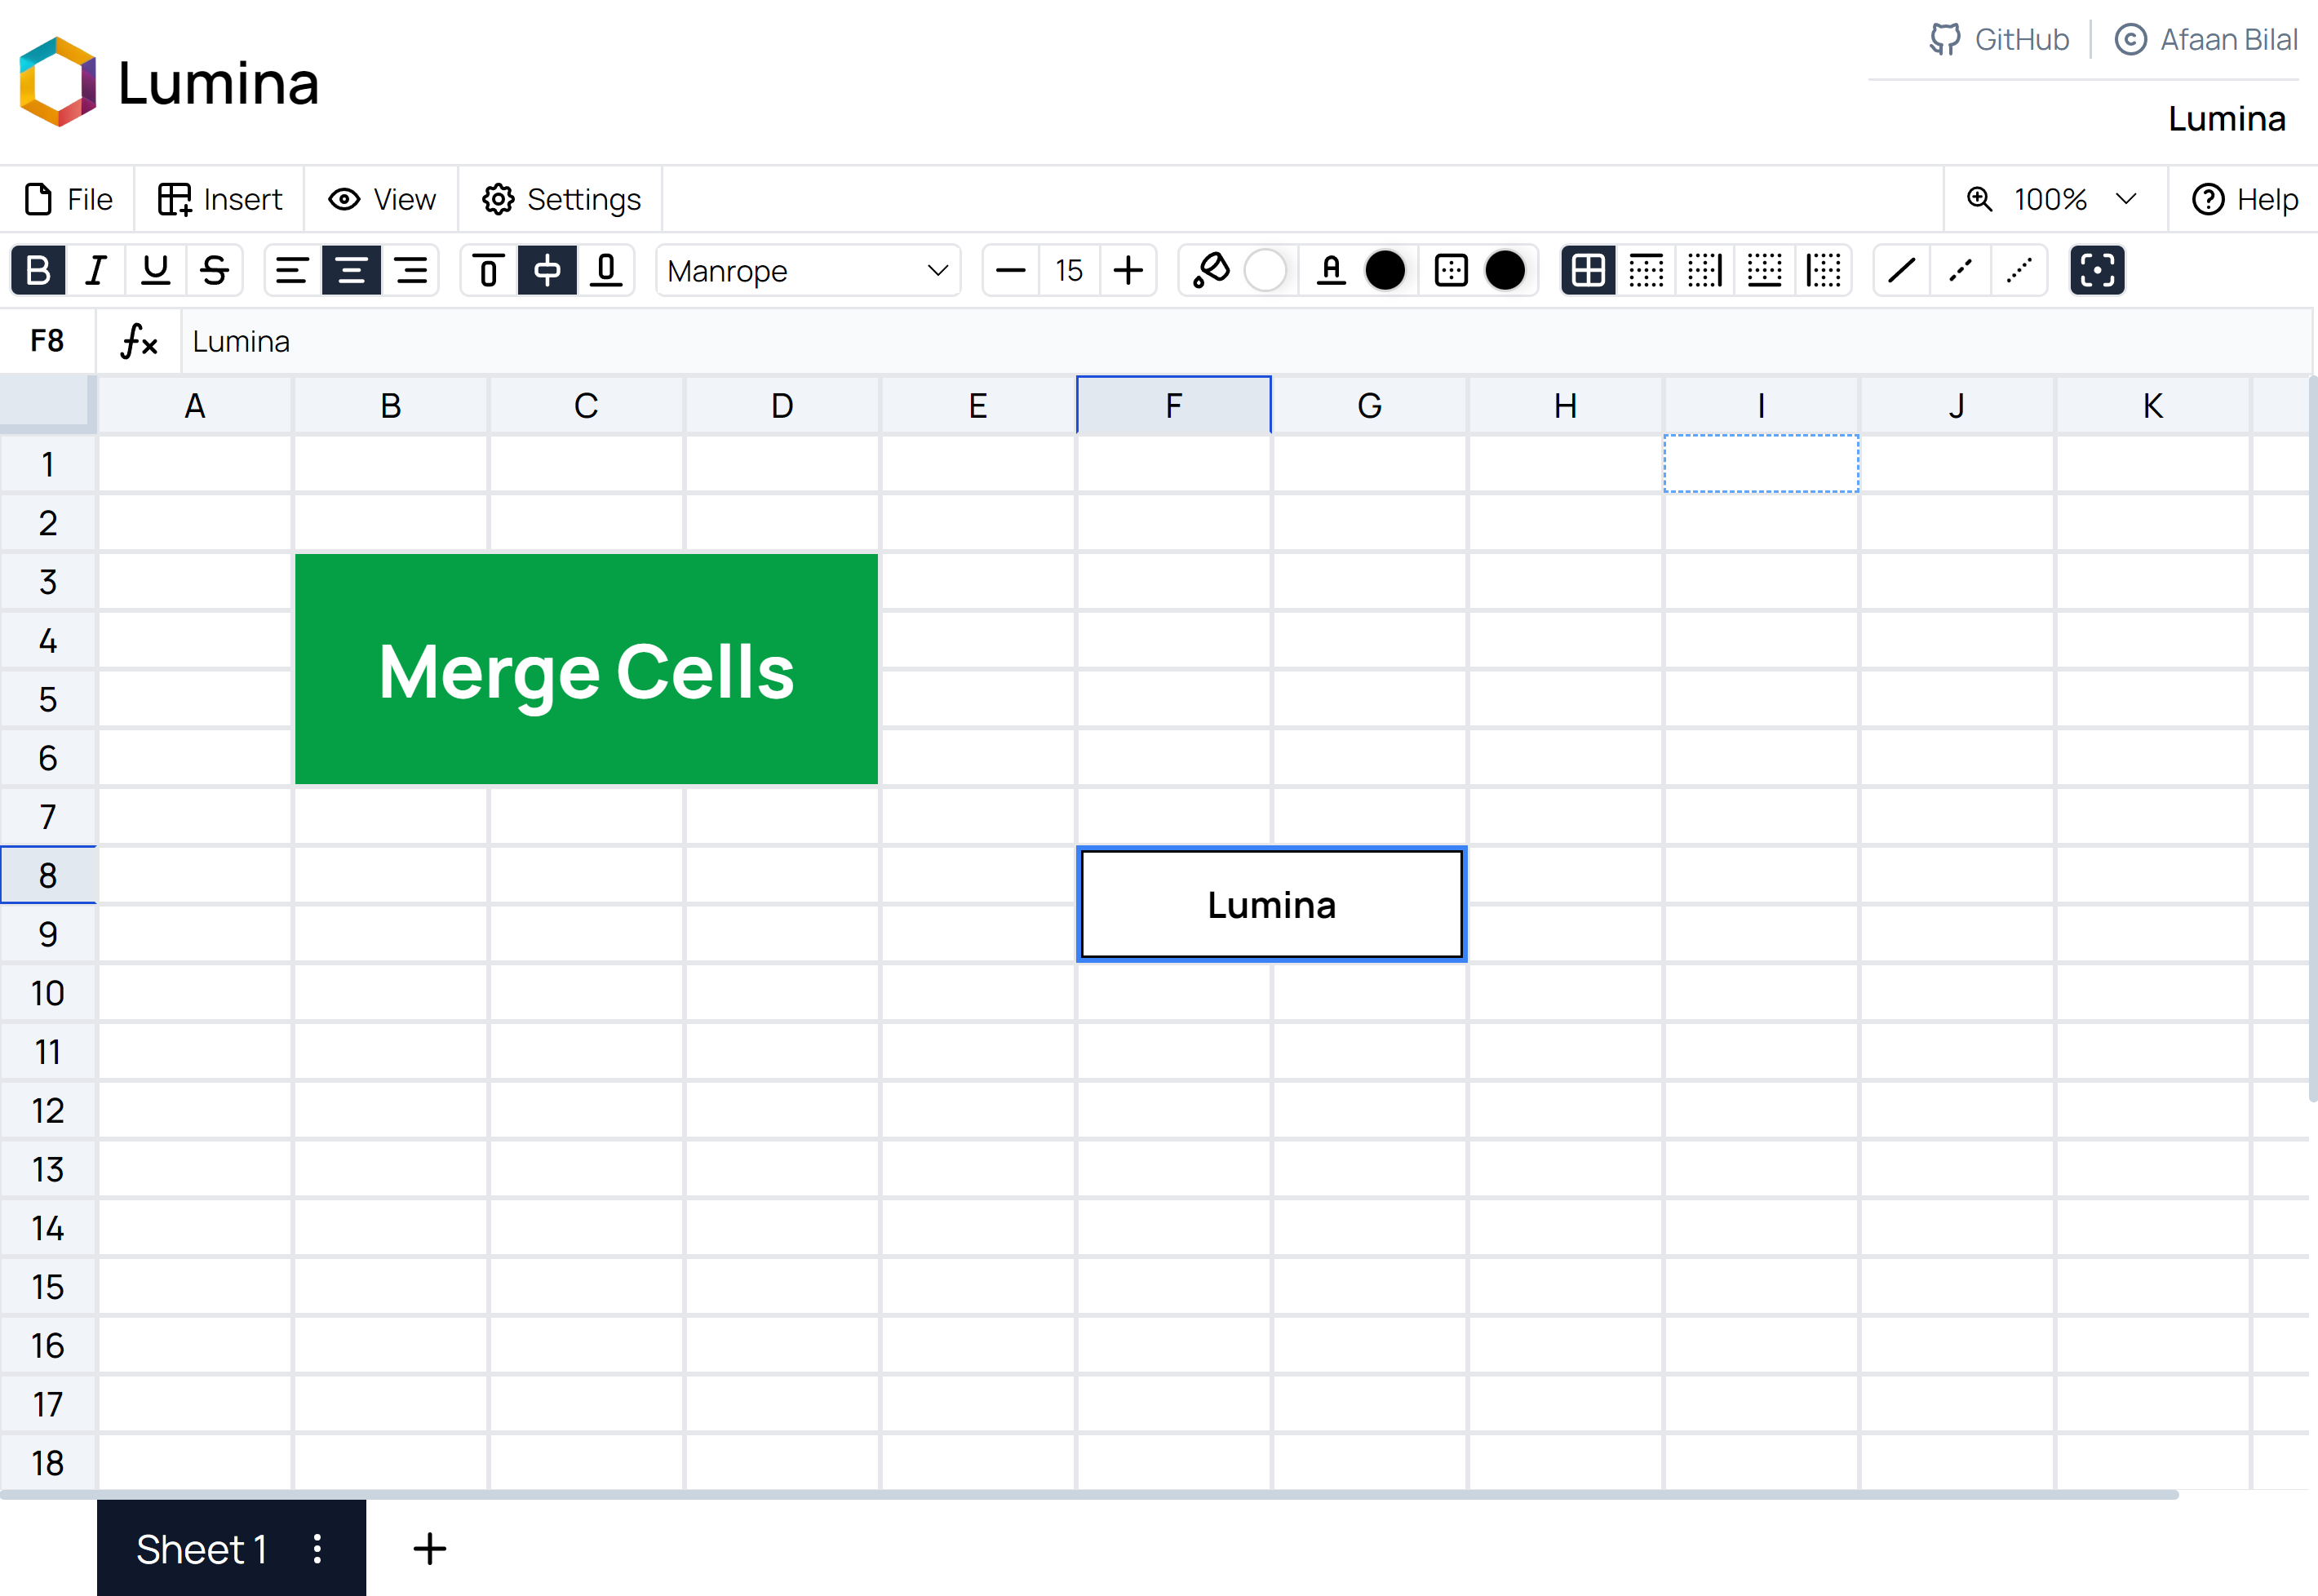Apply all borders using the grid icon
Image resolution: width=2318 pixels, height=1596 pixels.
pyautogui.click(x=1588, y=270)
